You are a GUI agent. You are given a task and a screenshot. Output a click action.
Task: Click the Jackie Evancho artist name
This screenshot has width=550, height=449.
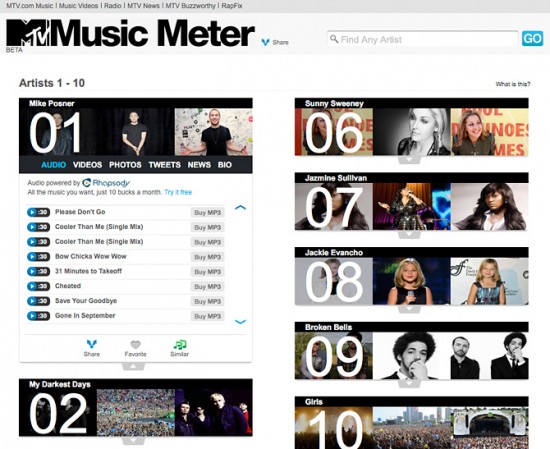point(334,253)
